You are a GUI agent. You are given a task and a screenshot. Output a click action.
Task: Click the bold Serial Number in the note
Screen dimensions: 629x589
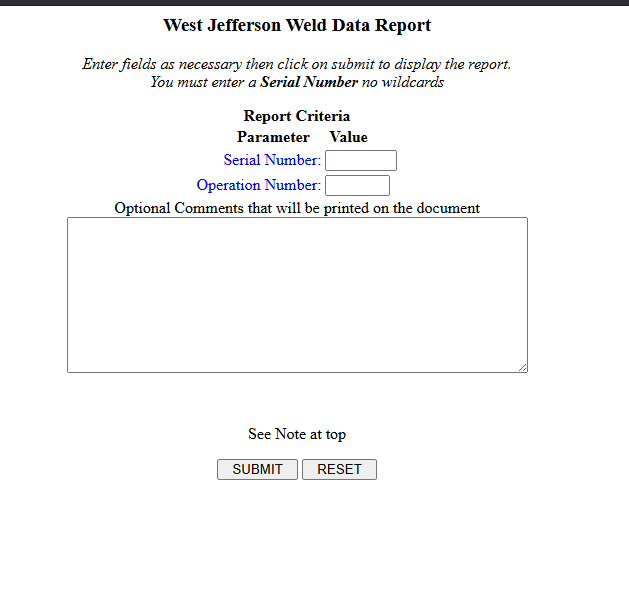[309, 82]
